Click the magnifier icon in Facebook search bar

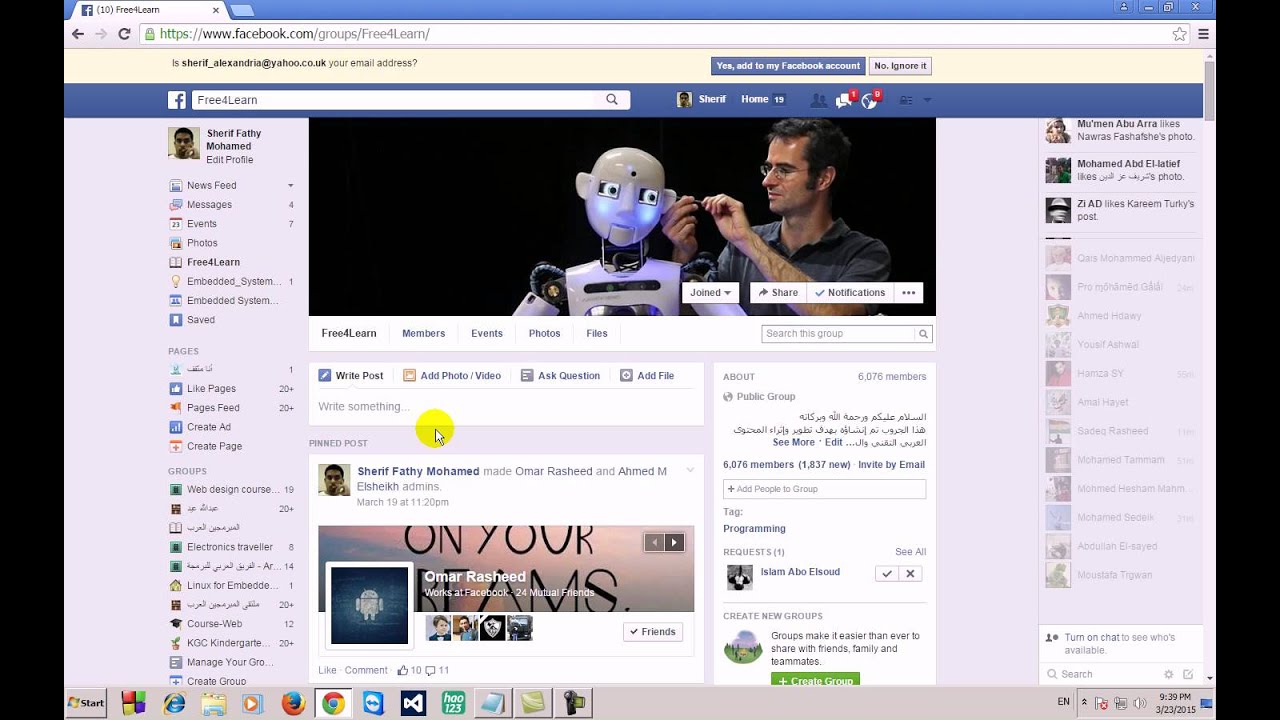(x=612, y=100)
